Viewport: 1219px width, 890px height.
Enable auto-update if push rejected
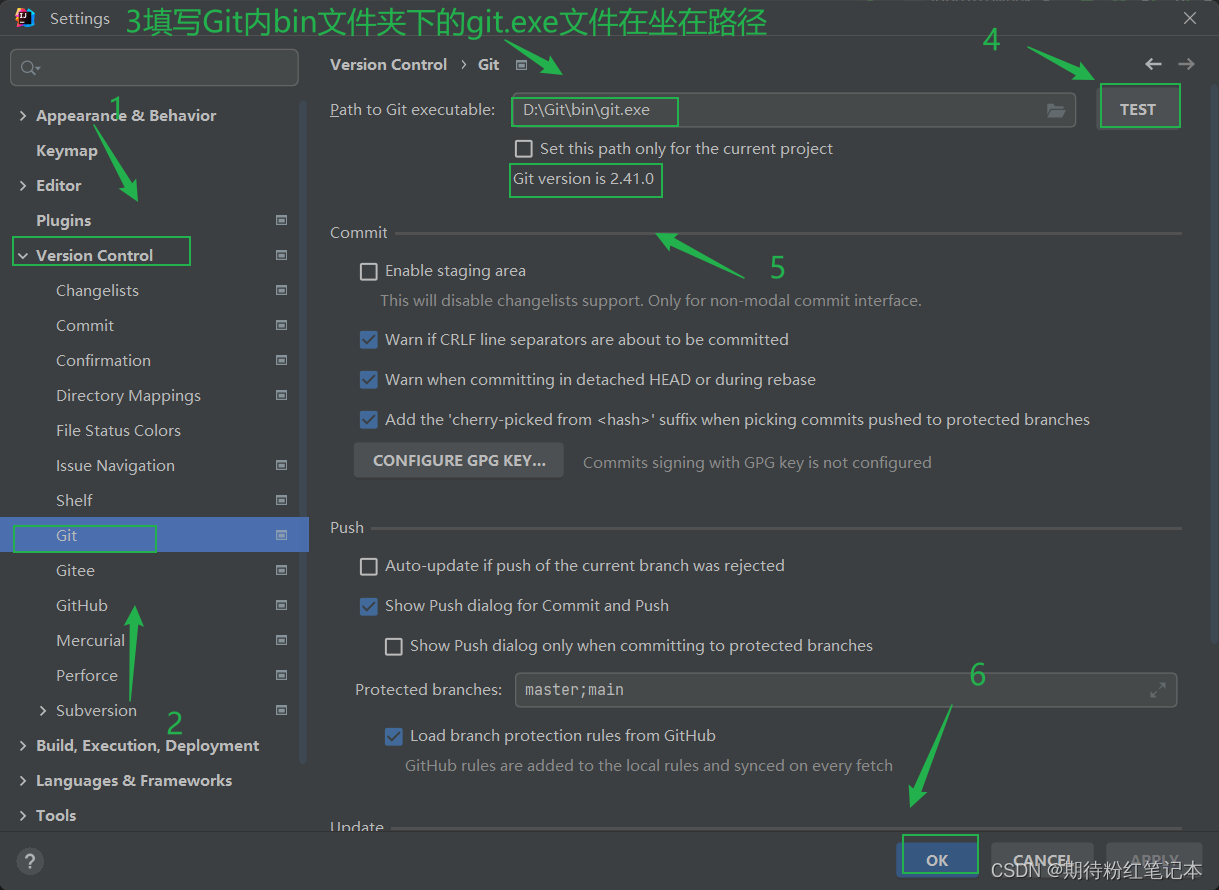(x=368, y=566)
